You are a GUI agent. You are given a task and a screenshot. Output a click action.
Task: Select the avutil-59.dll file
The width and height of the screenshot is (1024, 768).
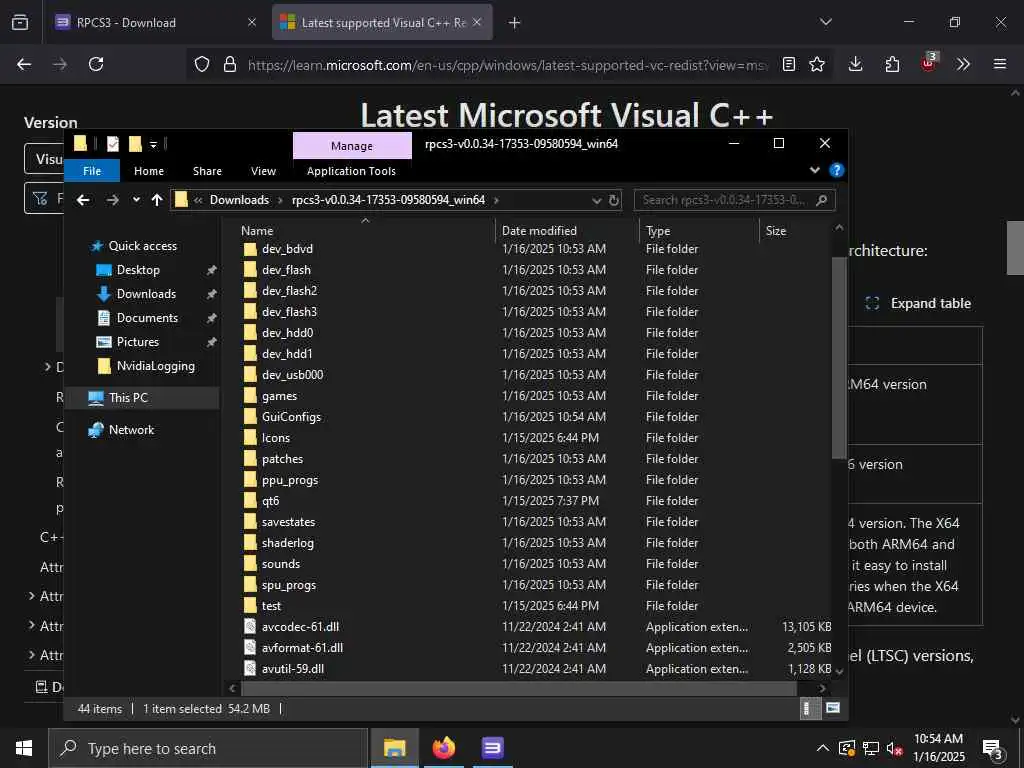click(x=293, y=669)
